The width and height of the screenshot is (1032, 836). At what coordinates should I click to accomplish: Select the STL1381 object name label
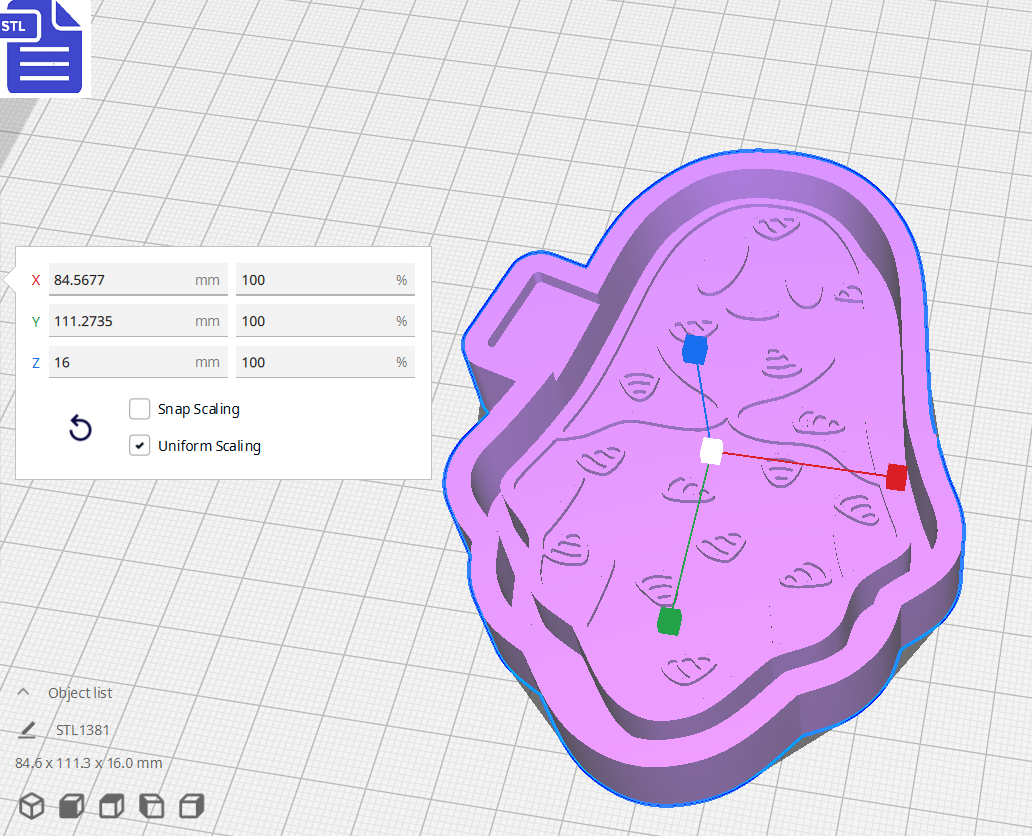[83, 730]
